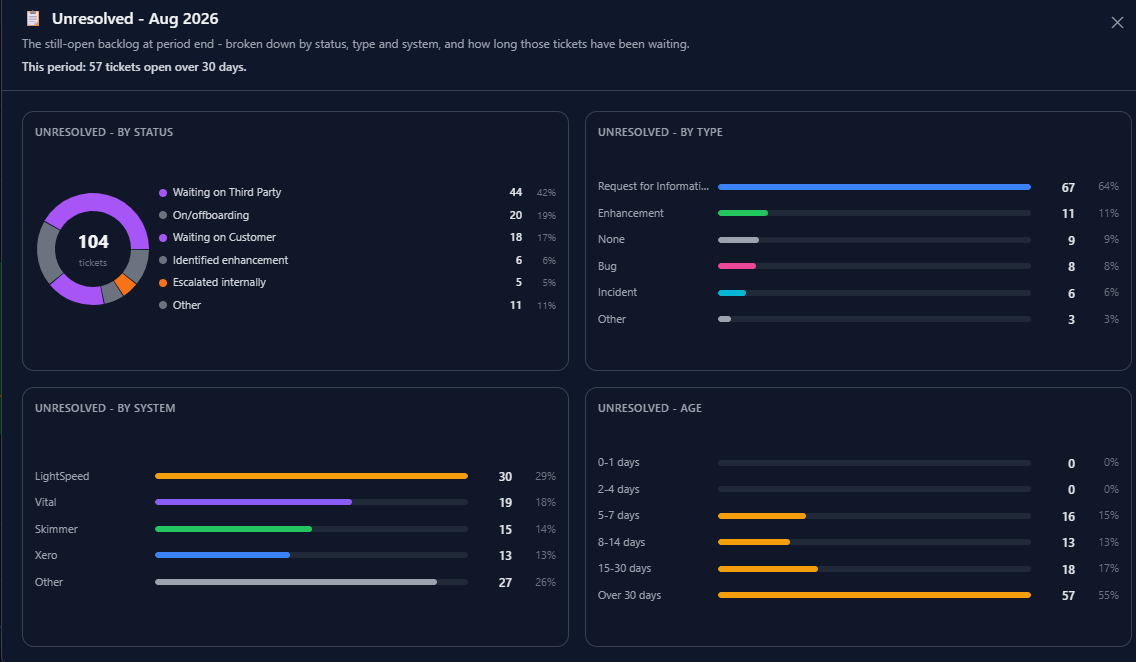Screen dimensions: 1136x662
Task: Click the "UNRESOLVED - BY STATUS" heading
Action: [104, 132]
